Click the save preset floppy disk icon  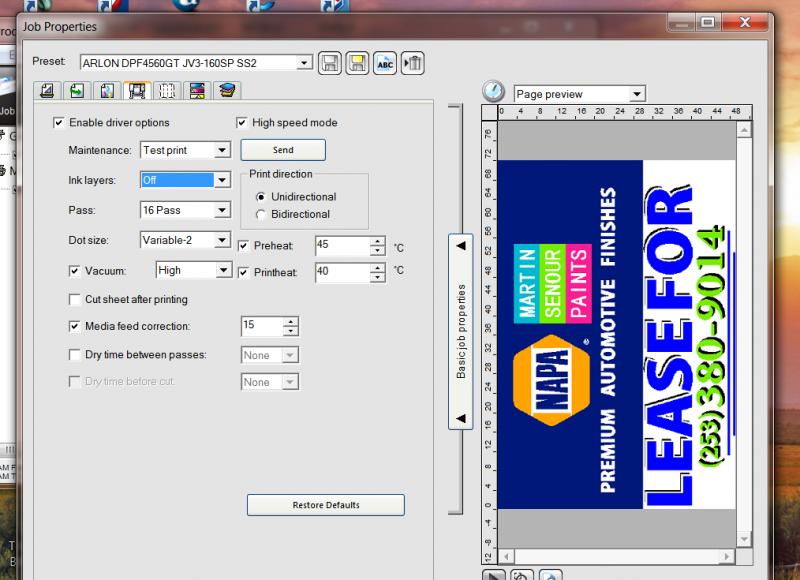(330, 63)
